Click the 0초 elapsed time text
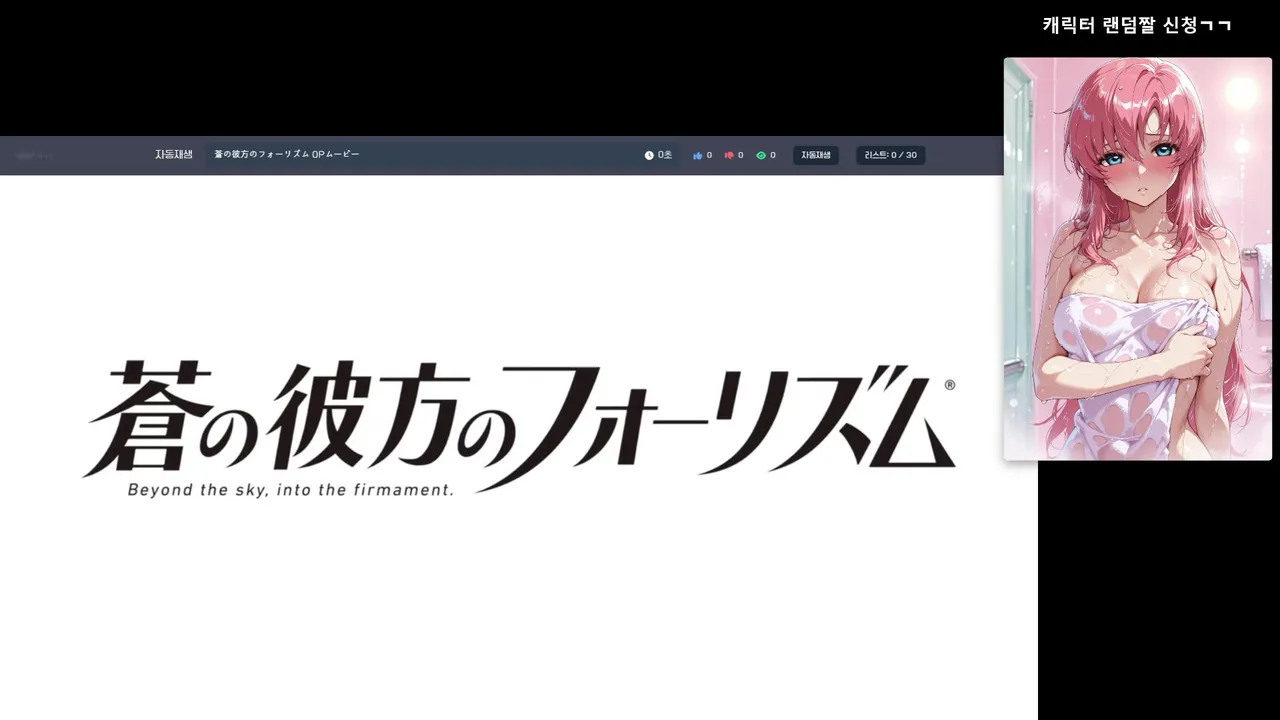The height and width of the screenshot is (720, 1280). coord(665,155)
